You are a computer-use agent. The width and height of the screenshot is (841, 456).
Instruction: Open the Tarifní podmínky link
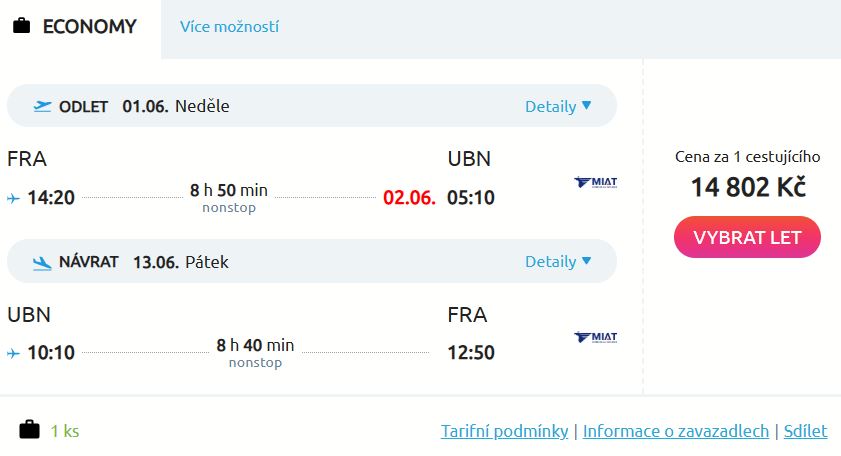[x=504, y=432]
